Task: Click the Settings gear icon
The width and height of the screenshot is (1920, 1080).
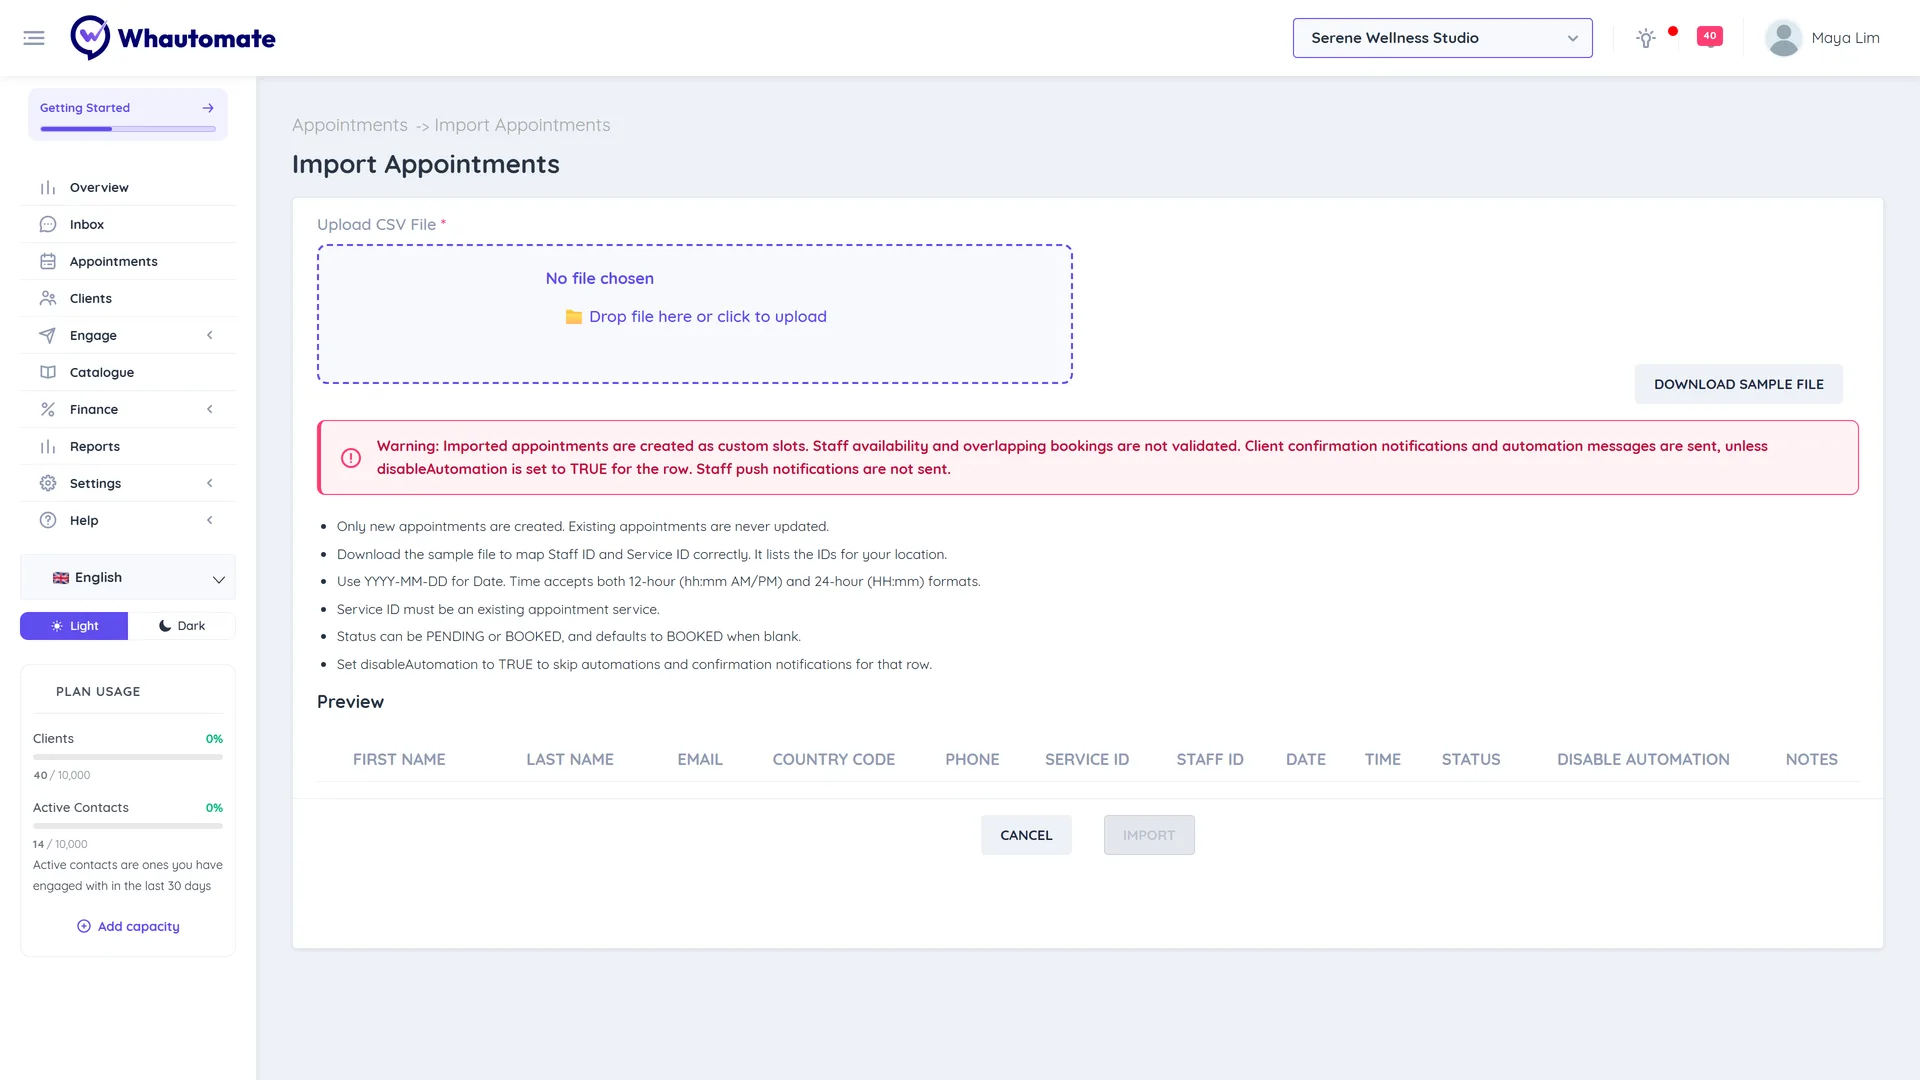Action: (x=48, y=484)
